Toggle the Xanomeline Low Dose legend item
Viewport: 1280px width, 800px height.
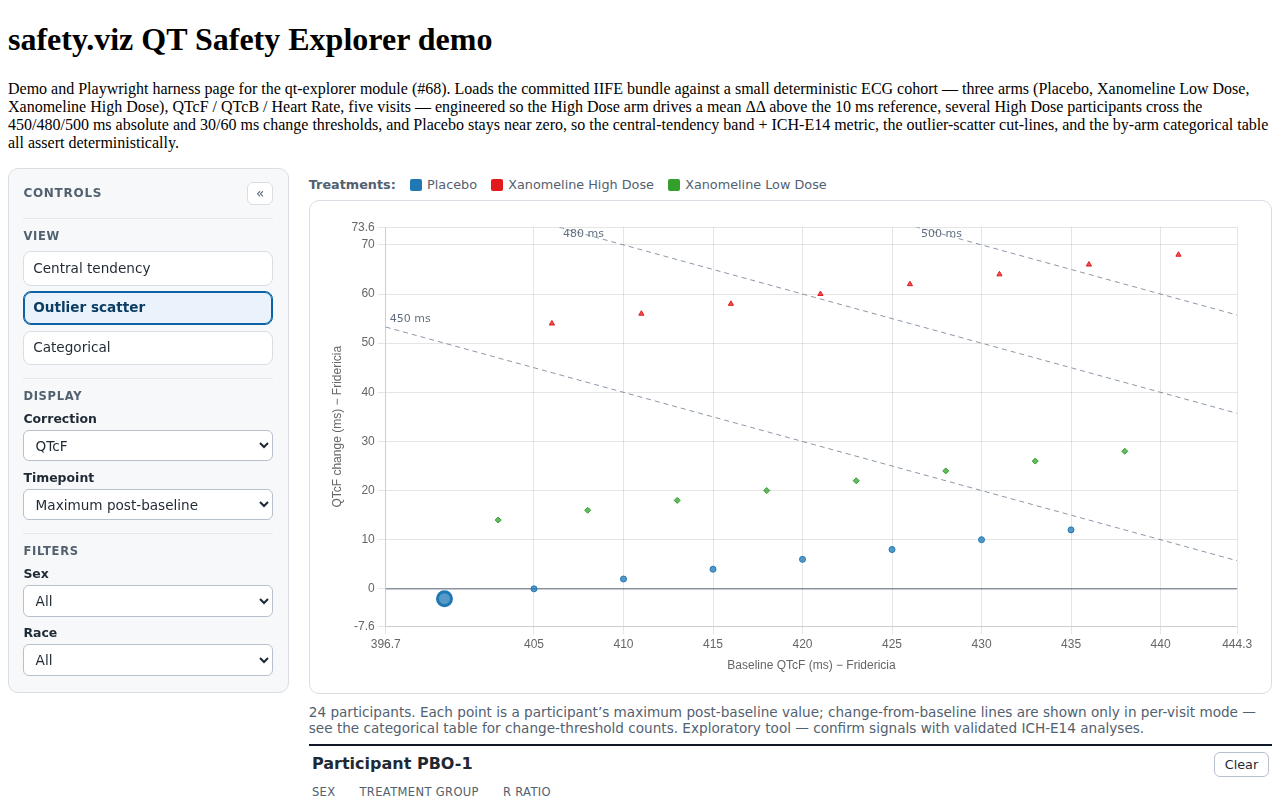coord(747,185)
